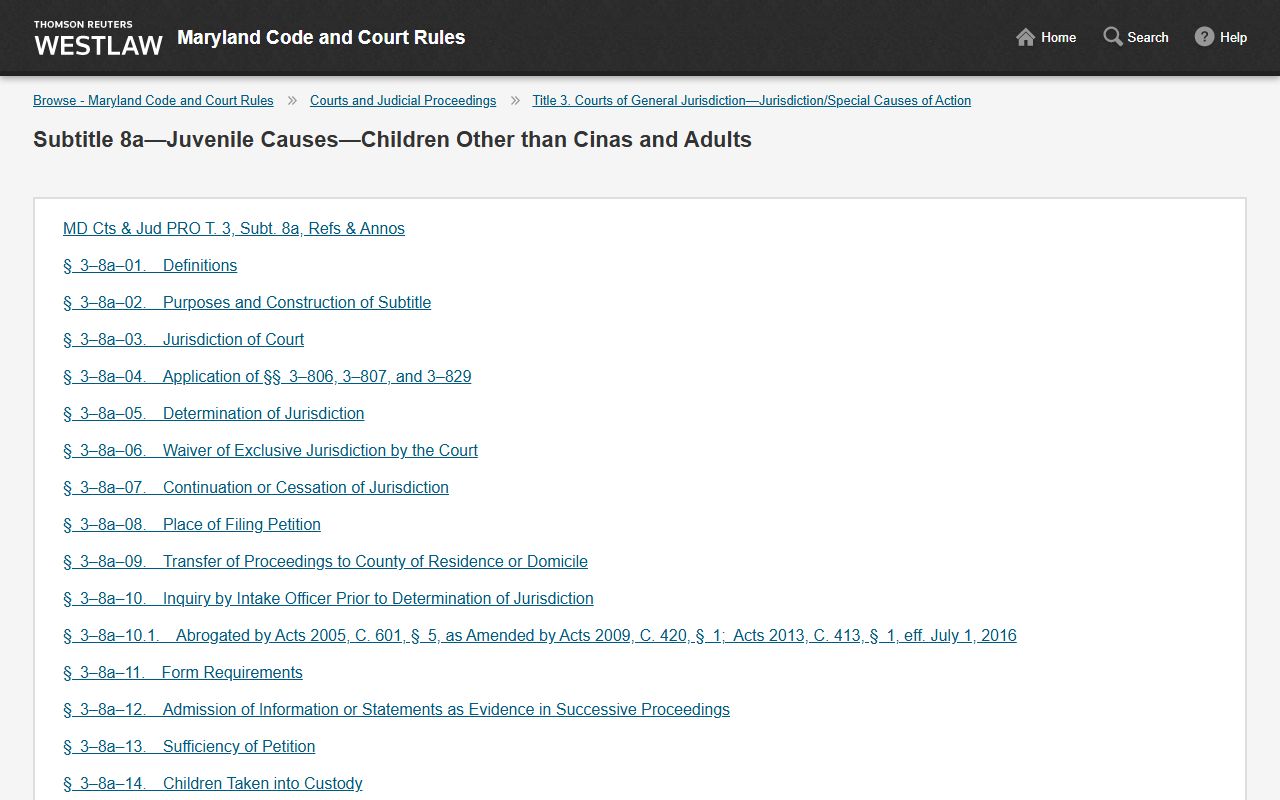This screenshot has height=800, width=1280.
Task: Go to Courts and Judicial Proceedings breadcrumb
Action: (x=403, y=100)
